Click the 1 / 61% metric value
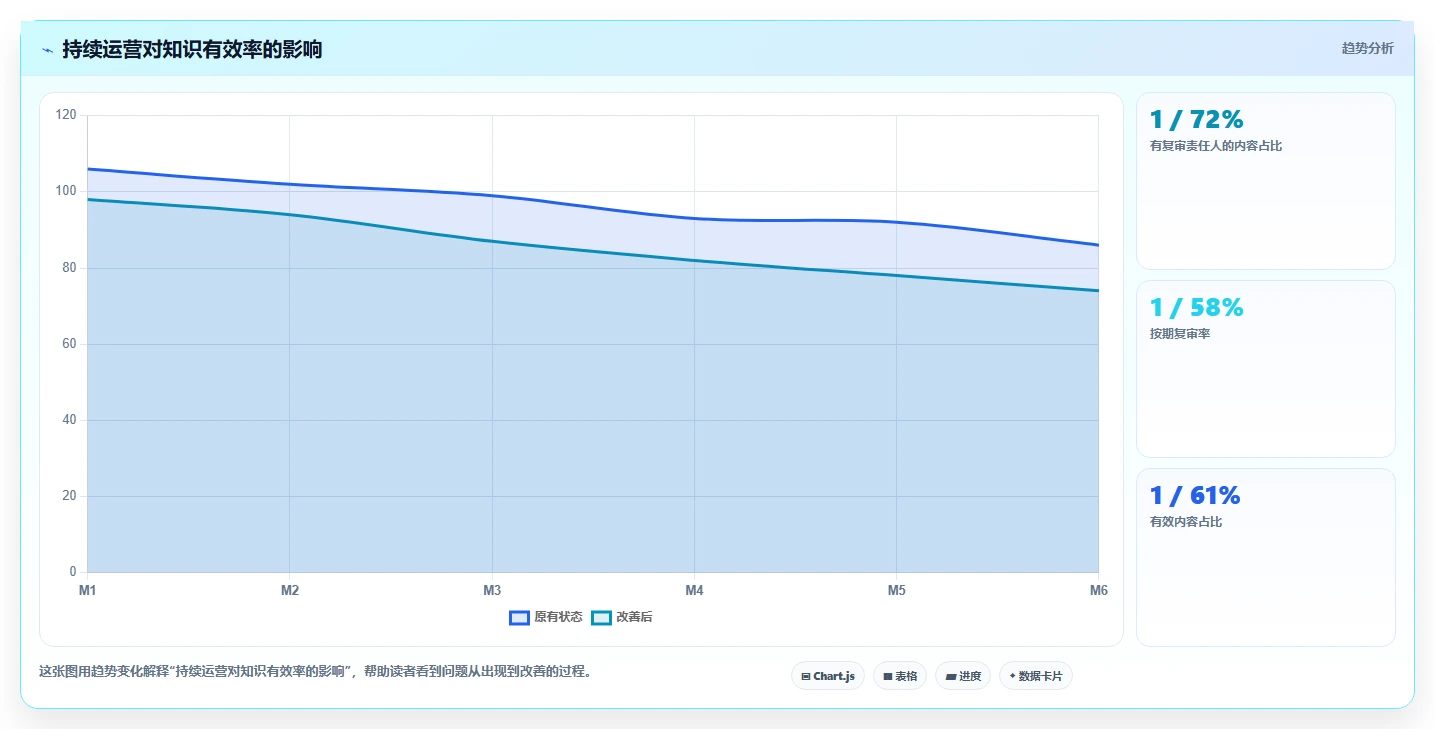The width and height of the screenshot is (1435, 729). (x=1195, y=496)
